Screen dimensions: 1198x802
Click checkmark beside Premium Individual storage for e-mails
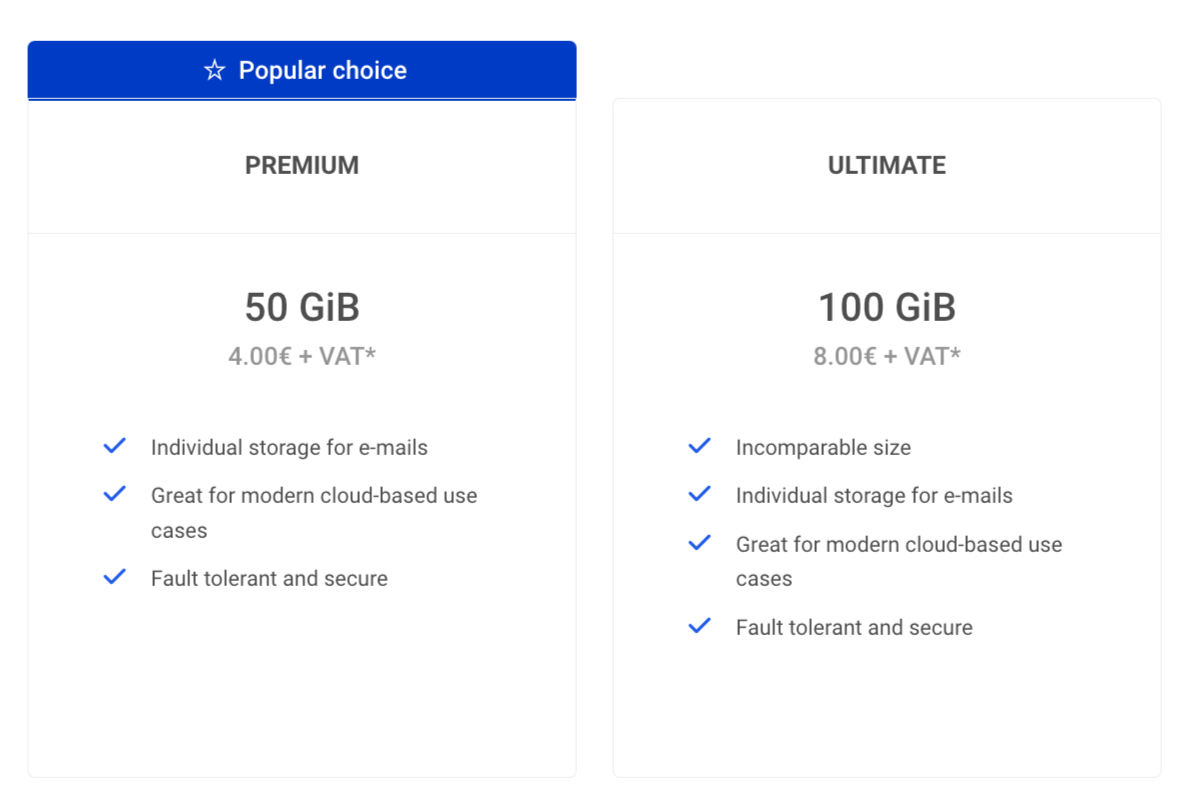115,446
